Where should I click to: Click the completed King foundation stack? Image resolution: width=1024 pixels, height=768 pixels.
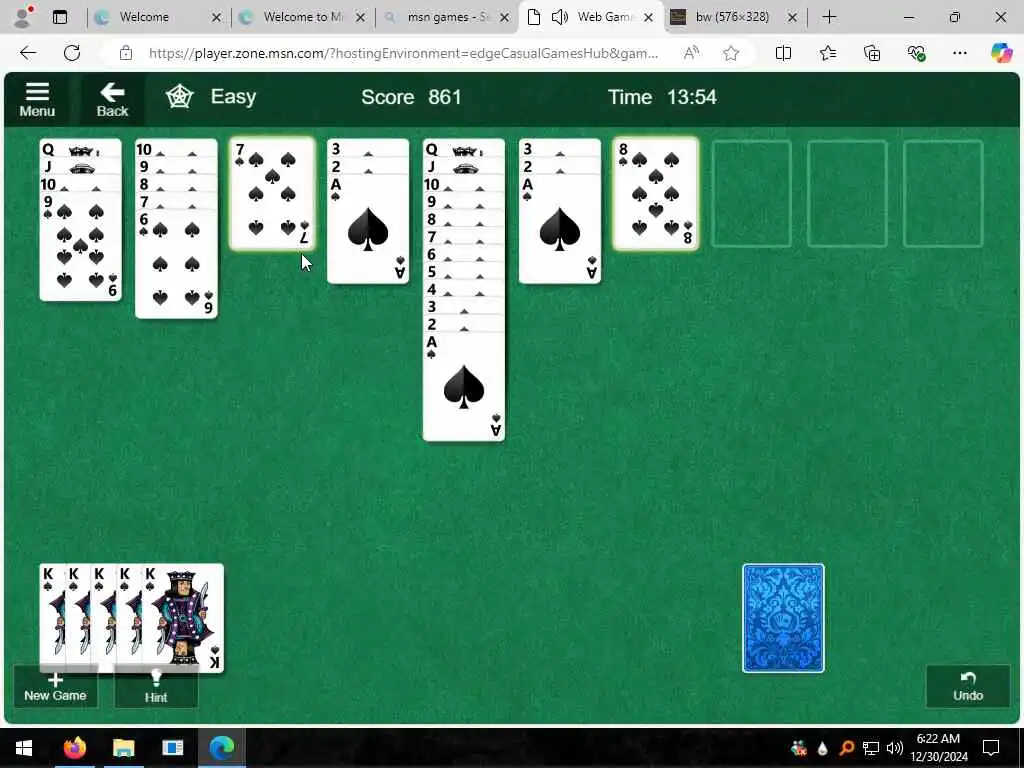tap(131, 618)
